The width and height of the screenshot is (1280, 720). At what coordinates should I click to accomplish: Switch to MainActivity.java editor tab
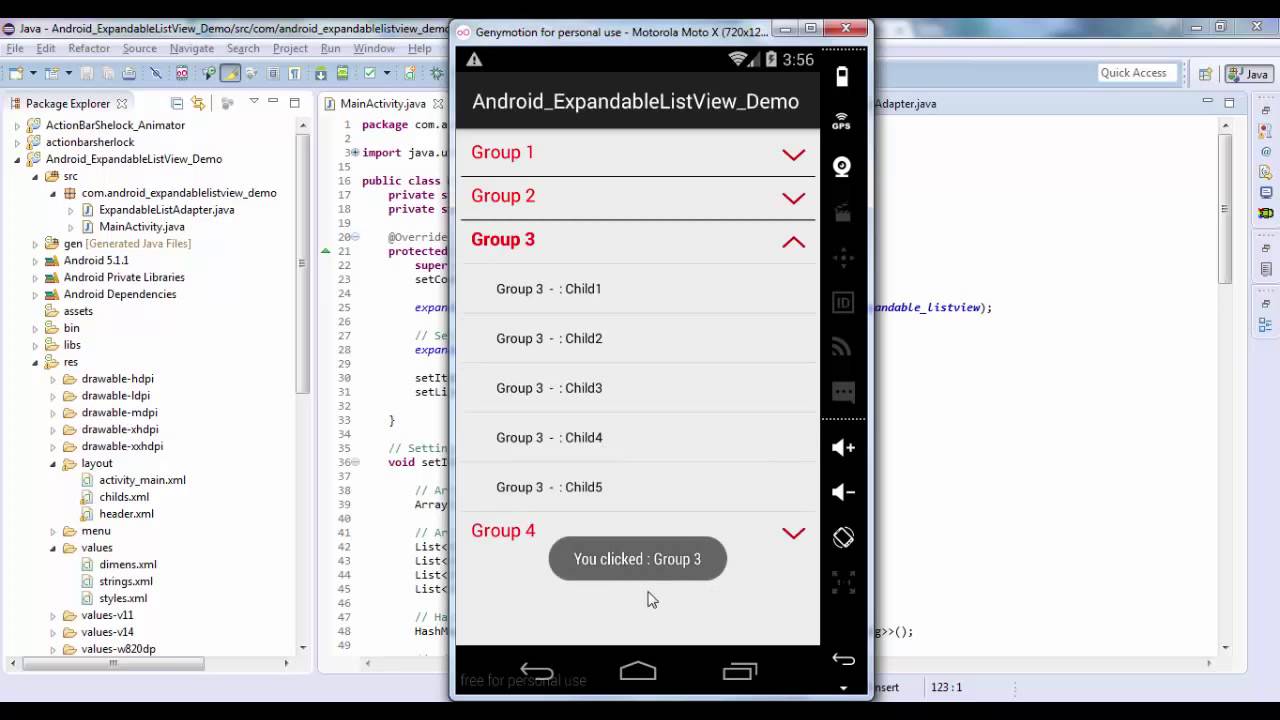[383, 103]
